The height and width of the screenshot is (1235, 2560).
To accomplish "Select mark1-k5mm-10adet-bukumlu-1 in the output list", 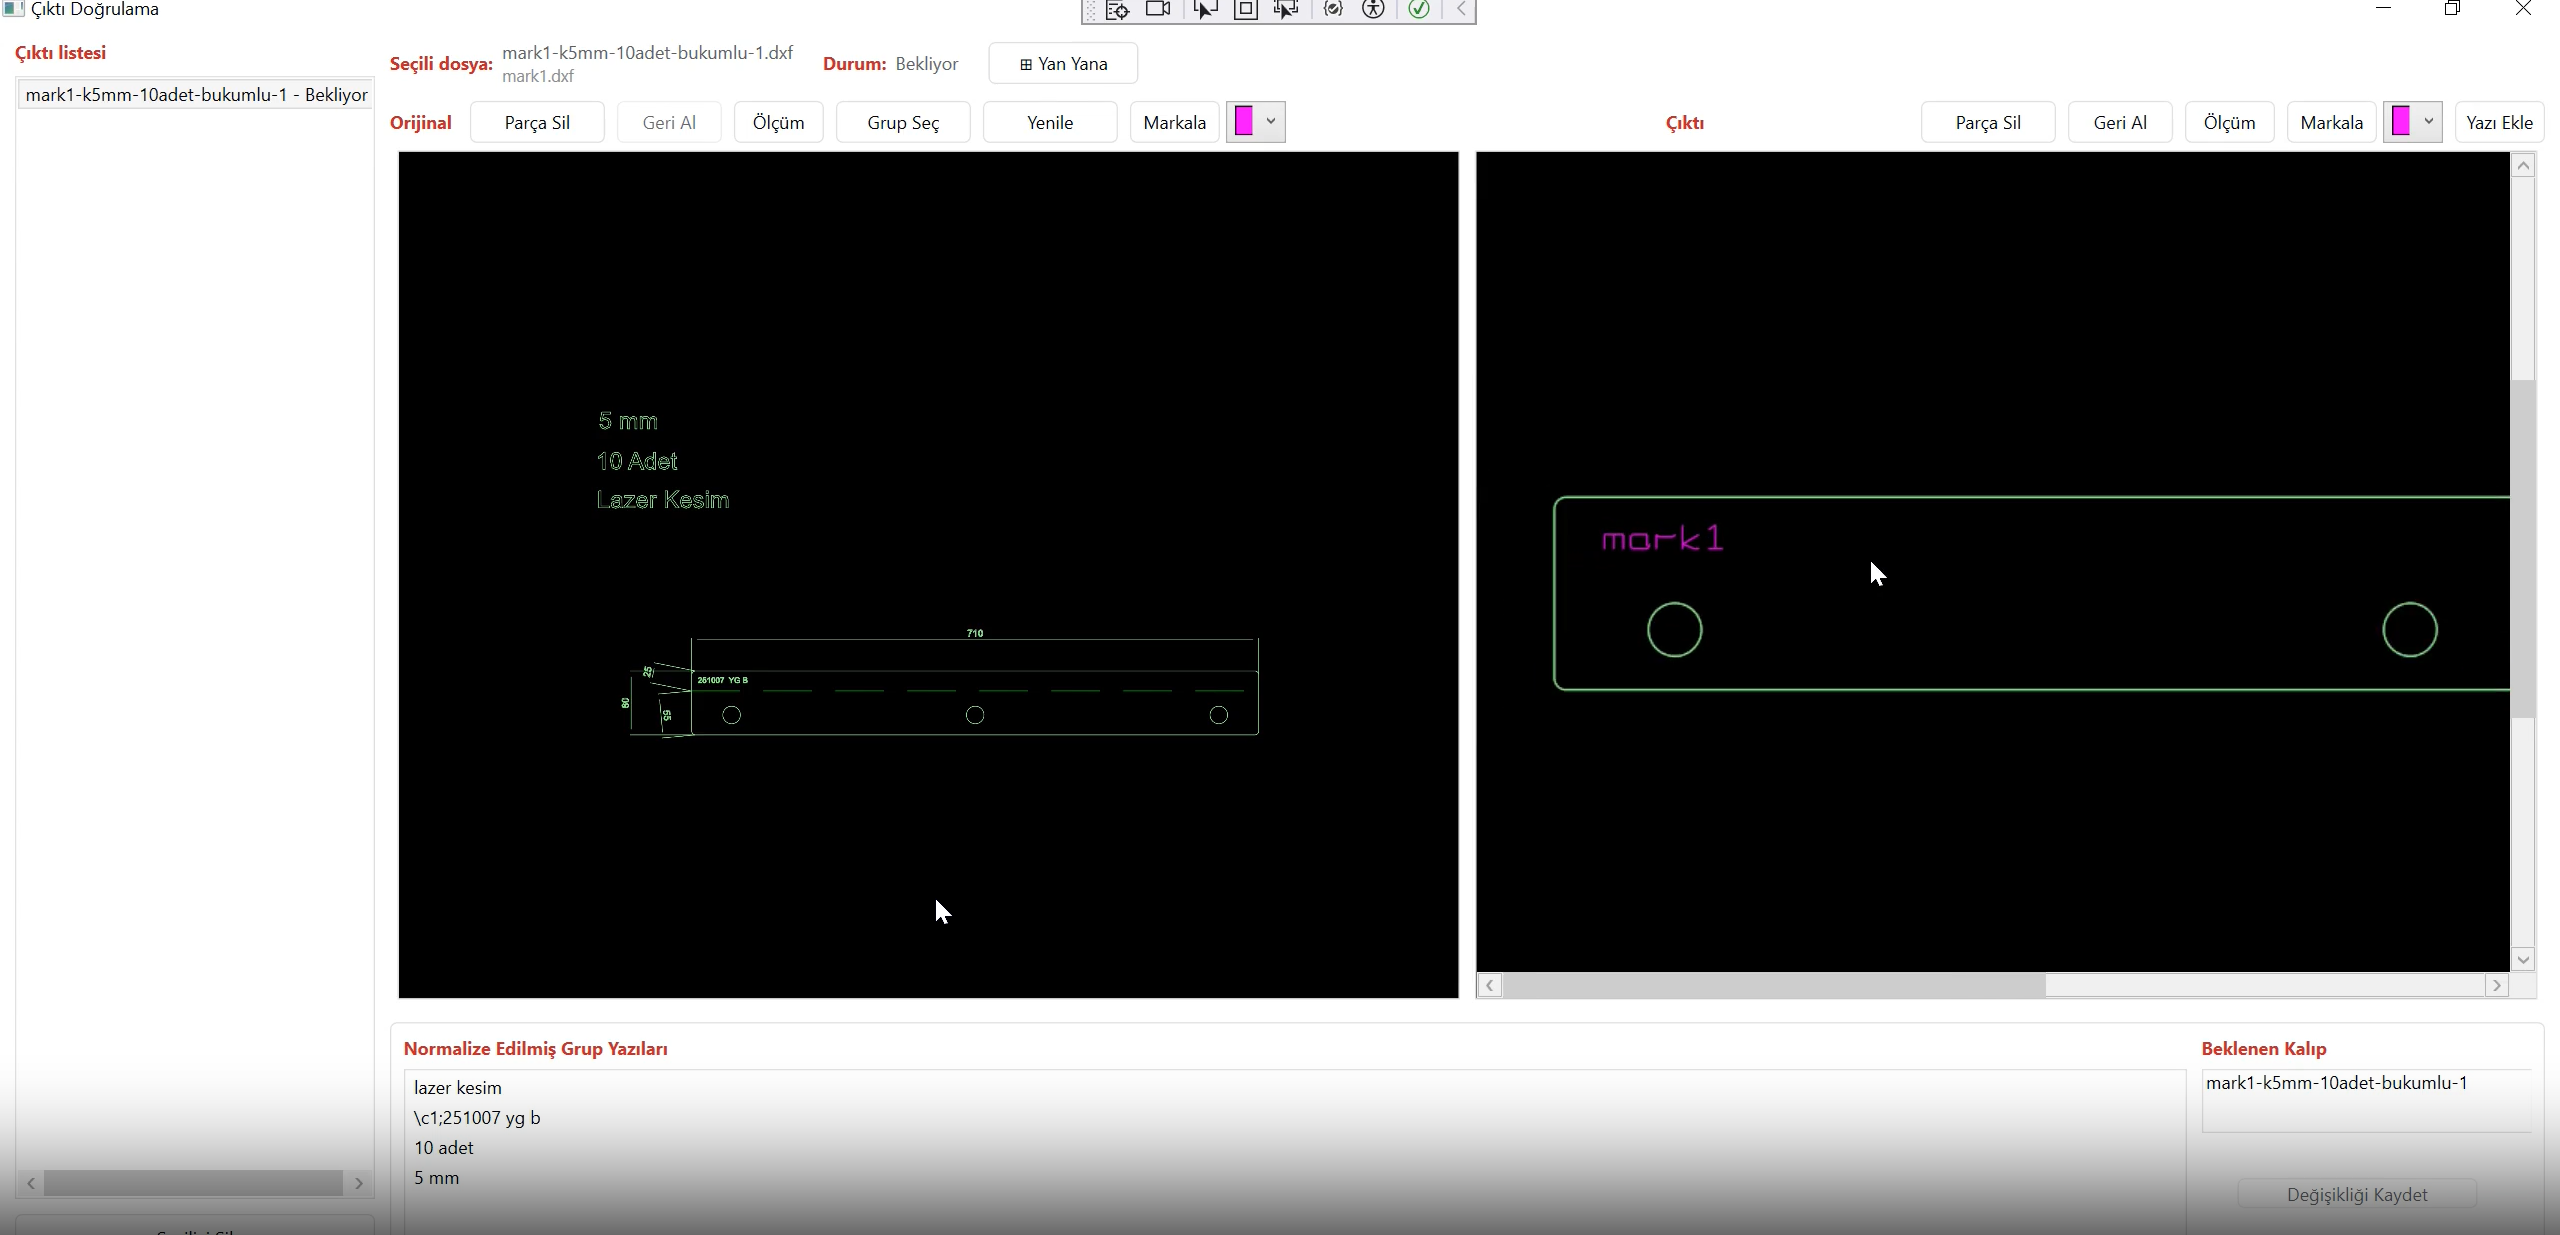I will coord(196,95).
